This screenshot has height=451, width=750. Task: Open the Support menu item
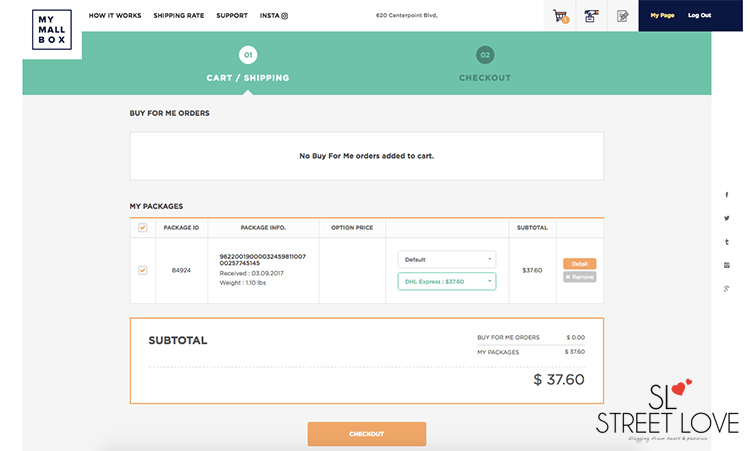click(232, 15)
